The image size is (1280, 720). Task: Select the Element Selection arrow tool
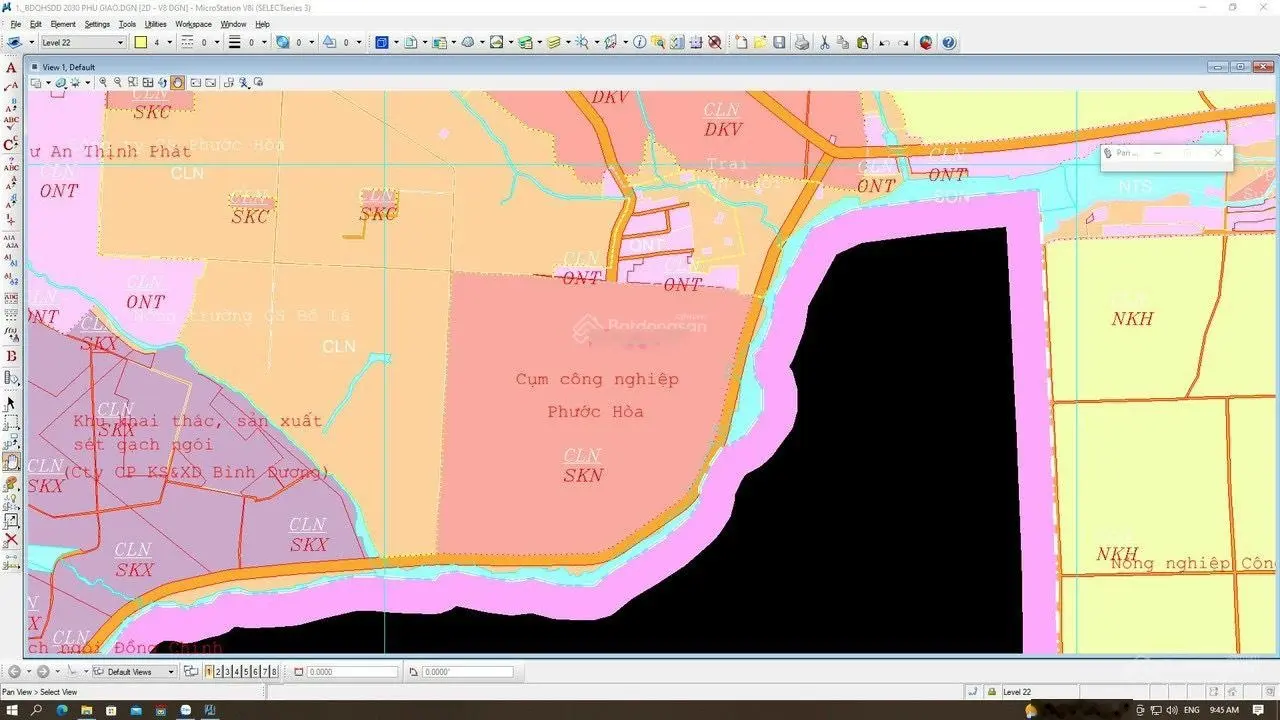[x=11, y=403]
